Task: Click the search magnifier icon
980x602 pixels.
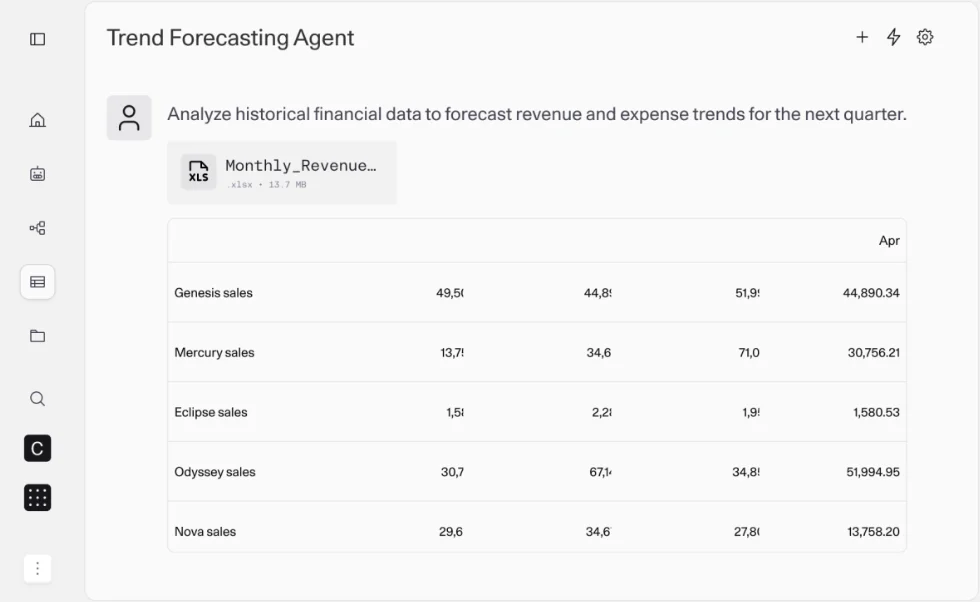Action: pos(38,399)
